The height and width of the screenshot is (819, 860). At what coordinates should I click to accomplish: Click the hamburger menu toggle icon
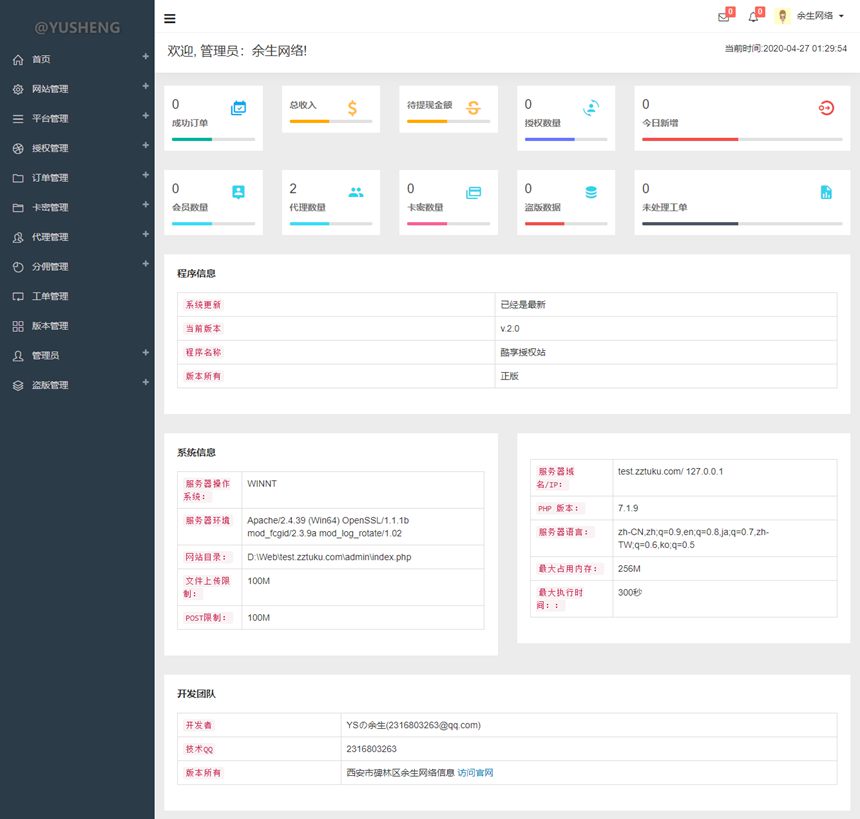pos(170,18)
